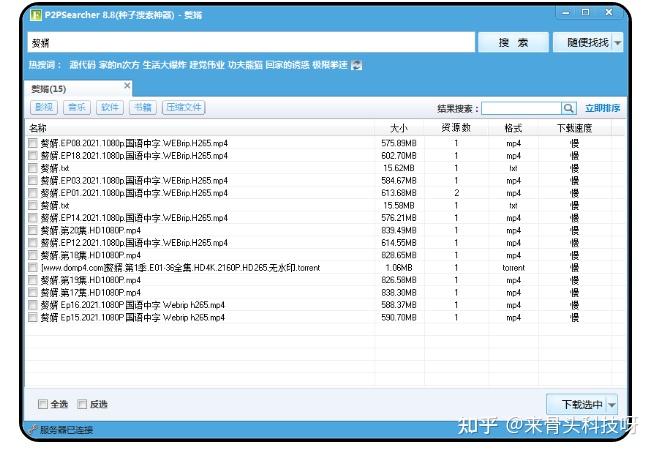Screen dimensions: 655x454
Task: Click hot search word 家的n次方
Action: pos(119,65)
